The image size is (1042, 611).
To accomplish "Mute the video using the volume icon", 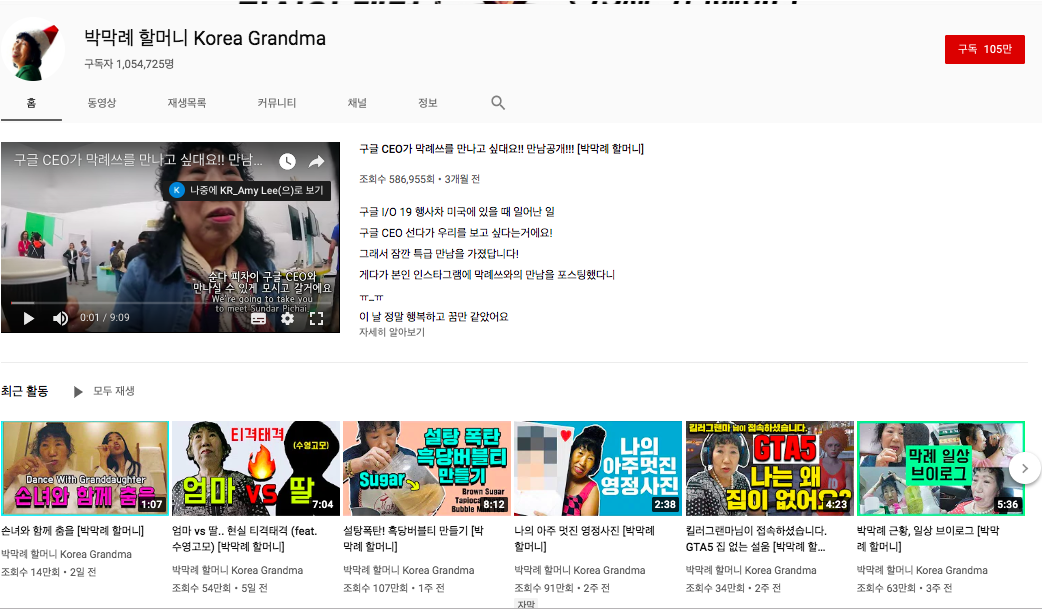I will [x=59, y=318].
